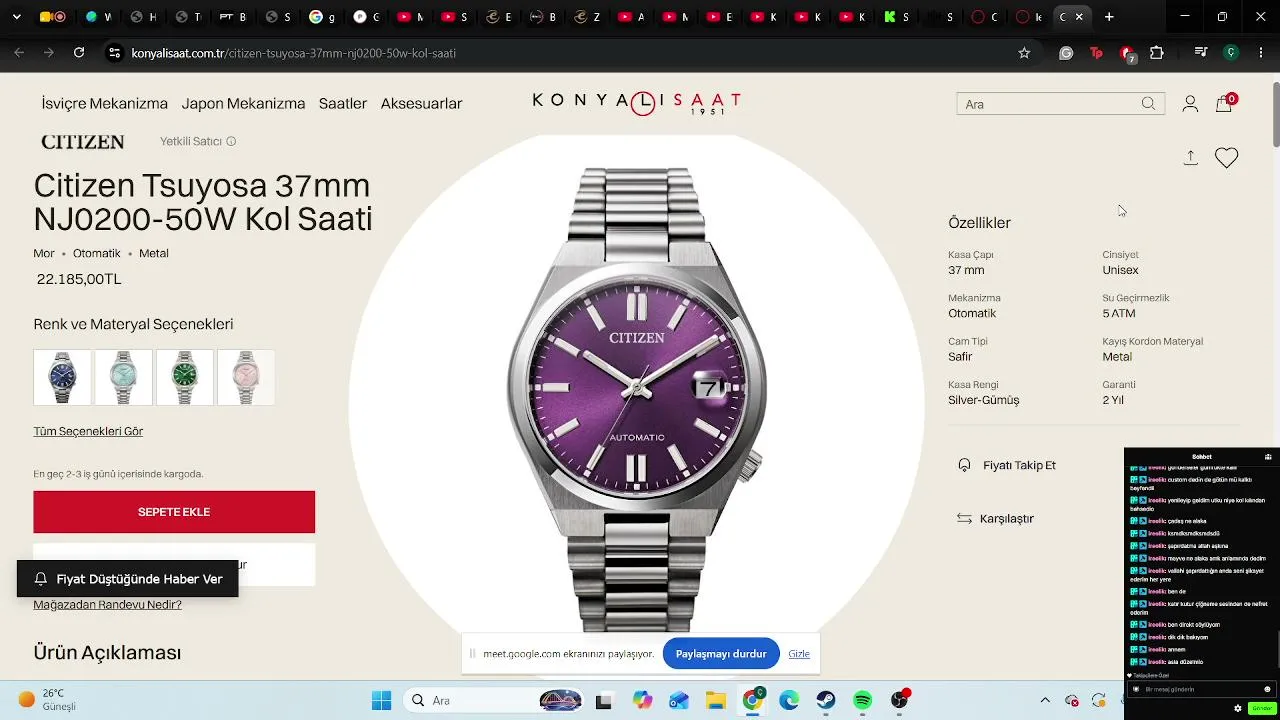Close the active browser tab
Screen dimensions: 1280x720
[x=1079, y=17]
